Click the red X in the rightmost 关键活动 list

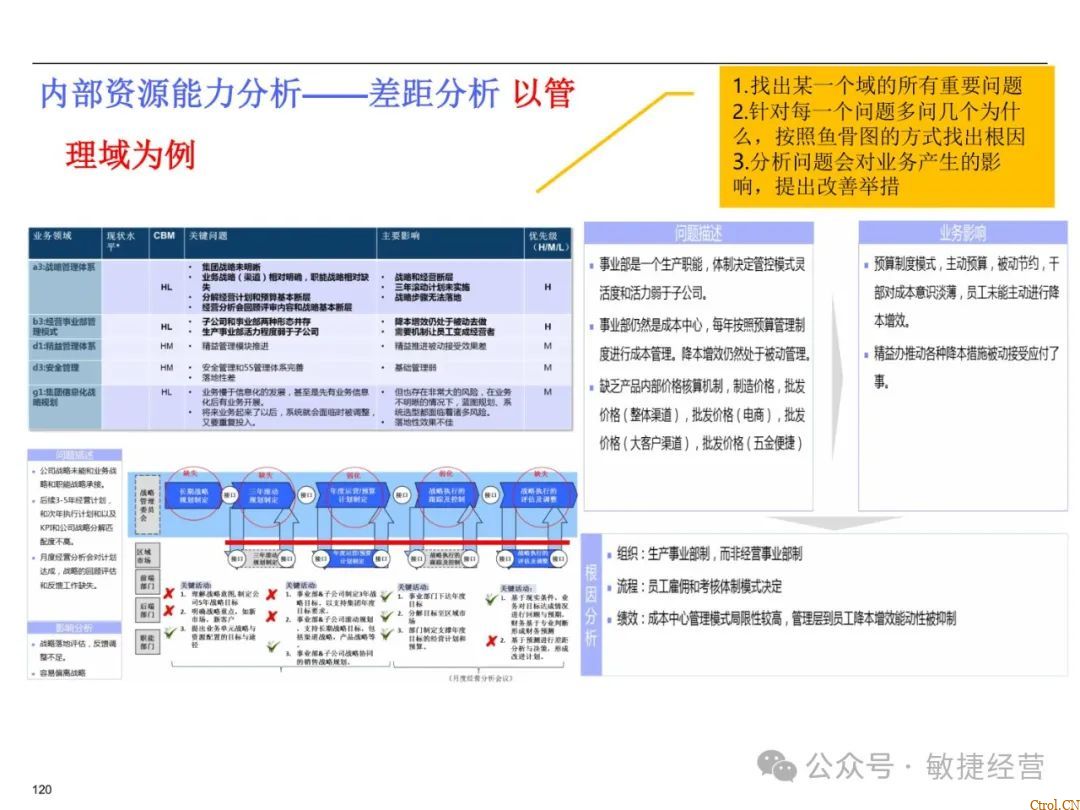489,641
